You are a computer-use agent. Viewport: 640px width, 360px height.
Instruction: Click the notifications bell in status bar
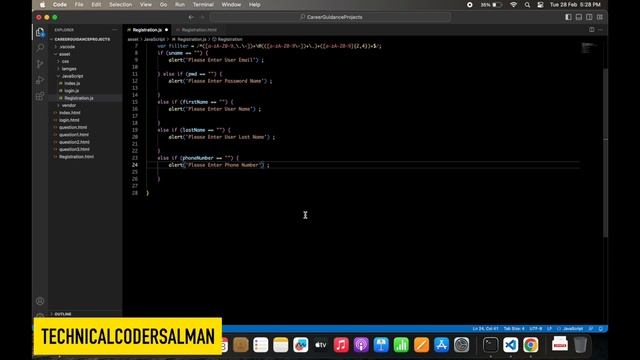[601, 329]
